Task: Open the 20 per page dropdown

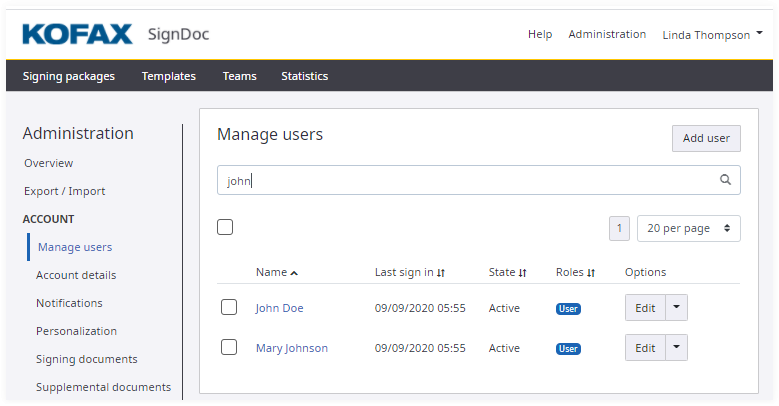Action: [688, 228]
